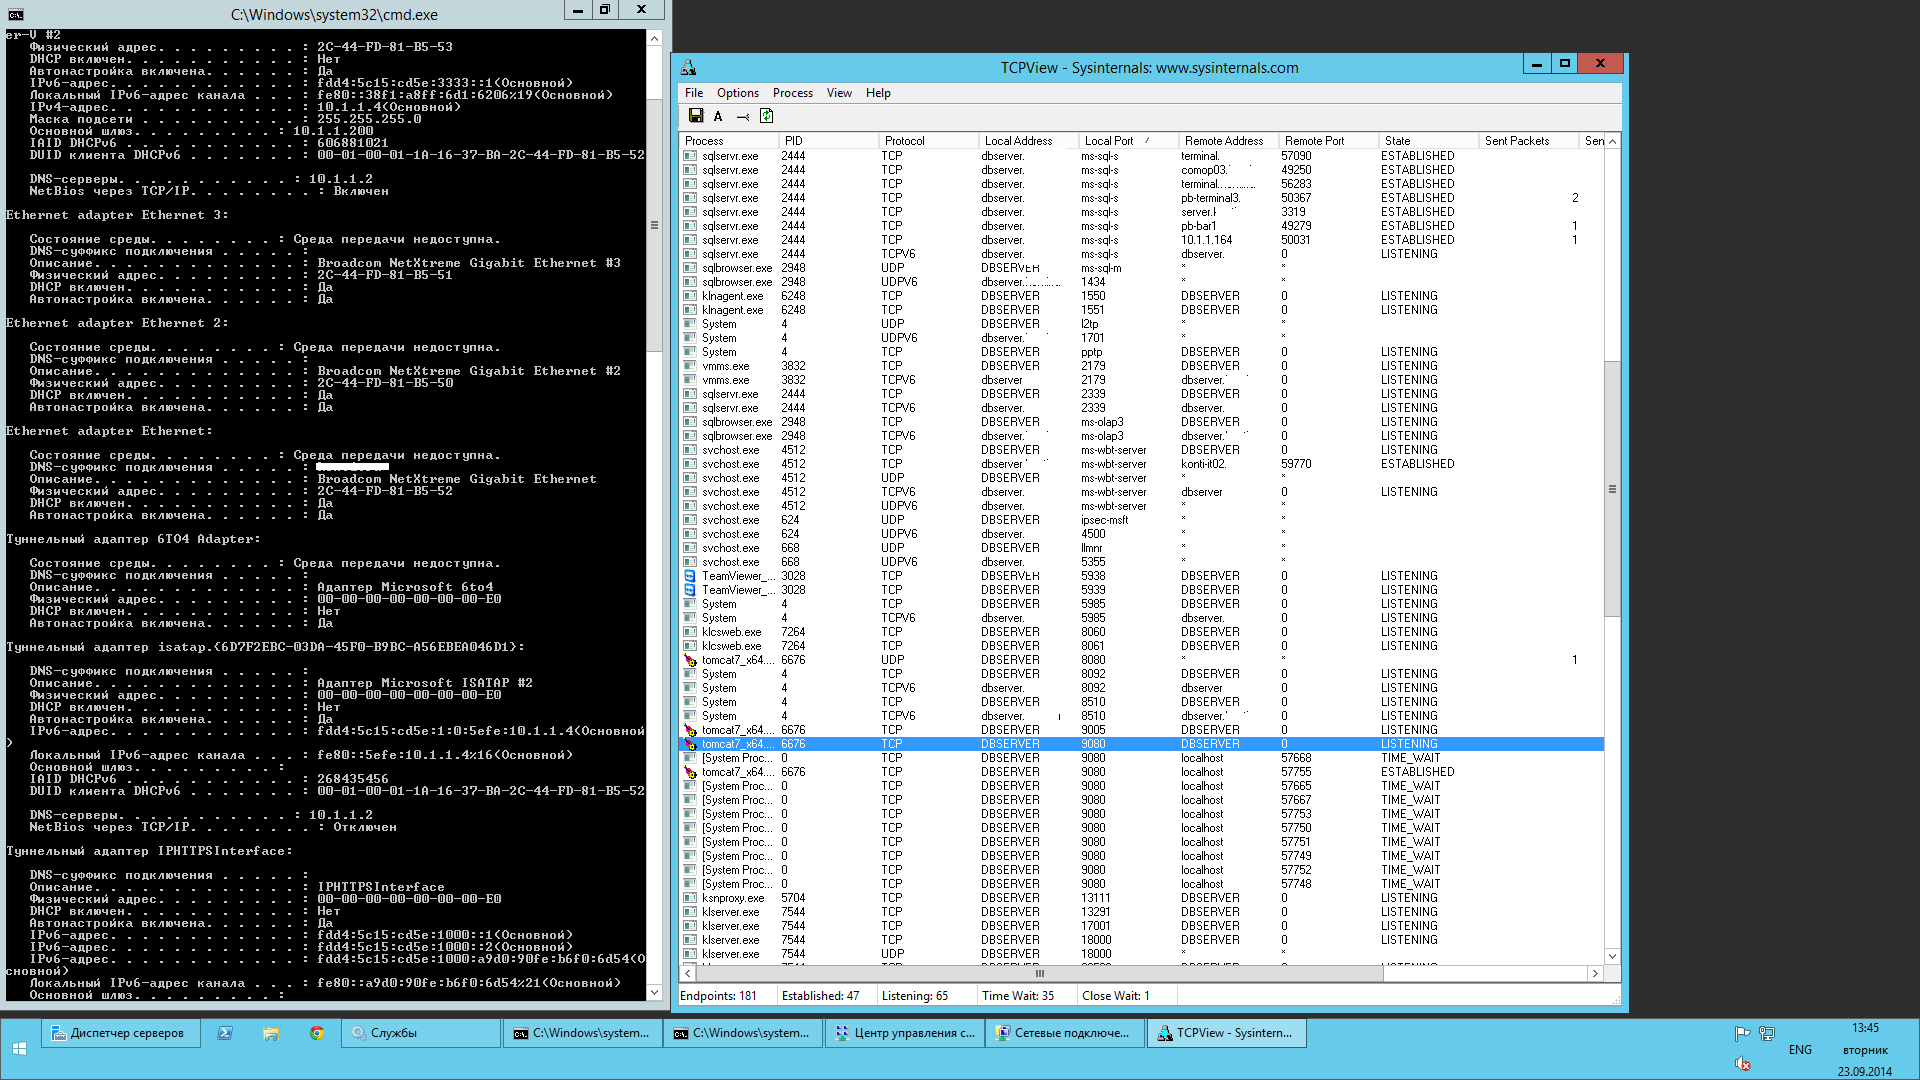
Task: Sort by the Remote Address column header
Action: pyautogui.click(x=1228, y=141)
